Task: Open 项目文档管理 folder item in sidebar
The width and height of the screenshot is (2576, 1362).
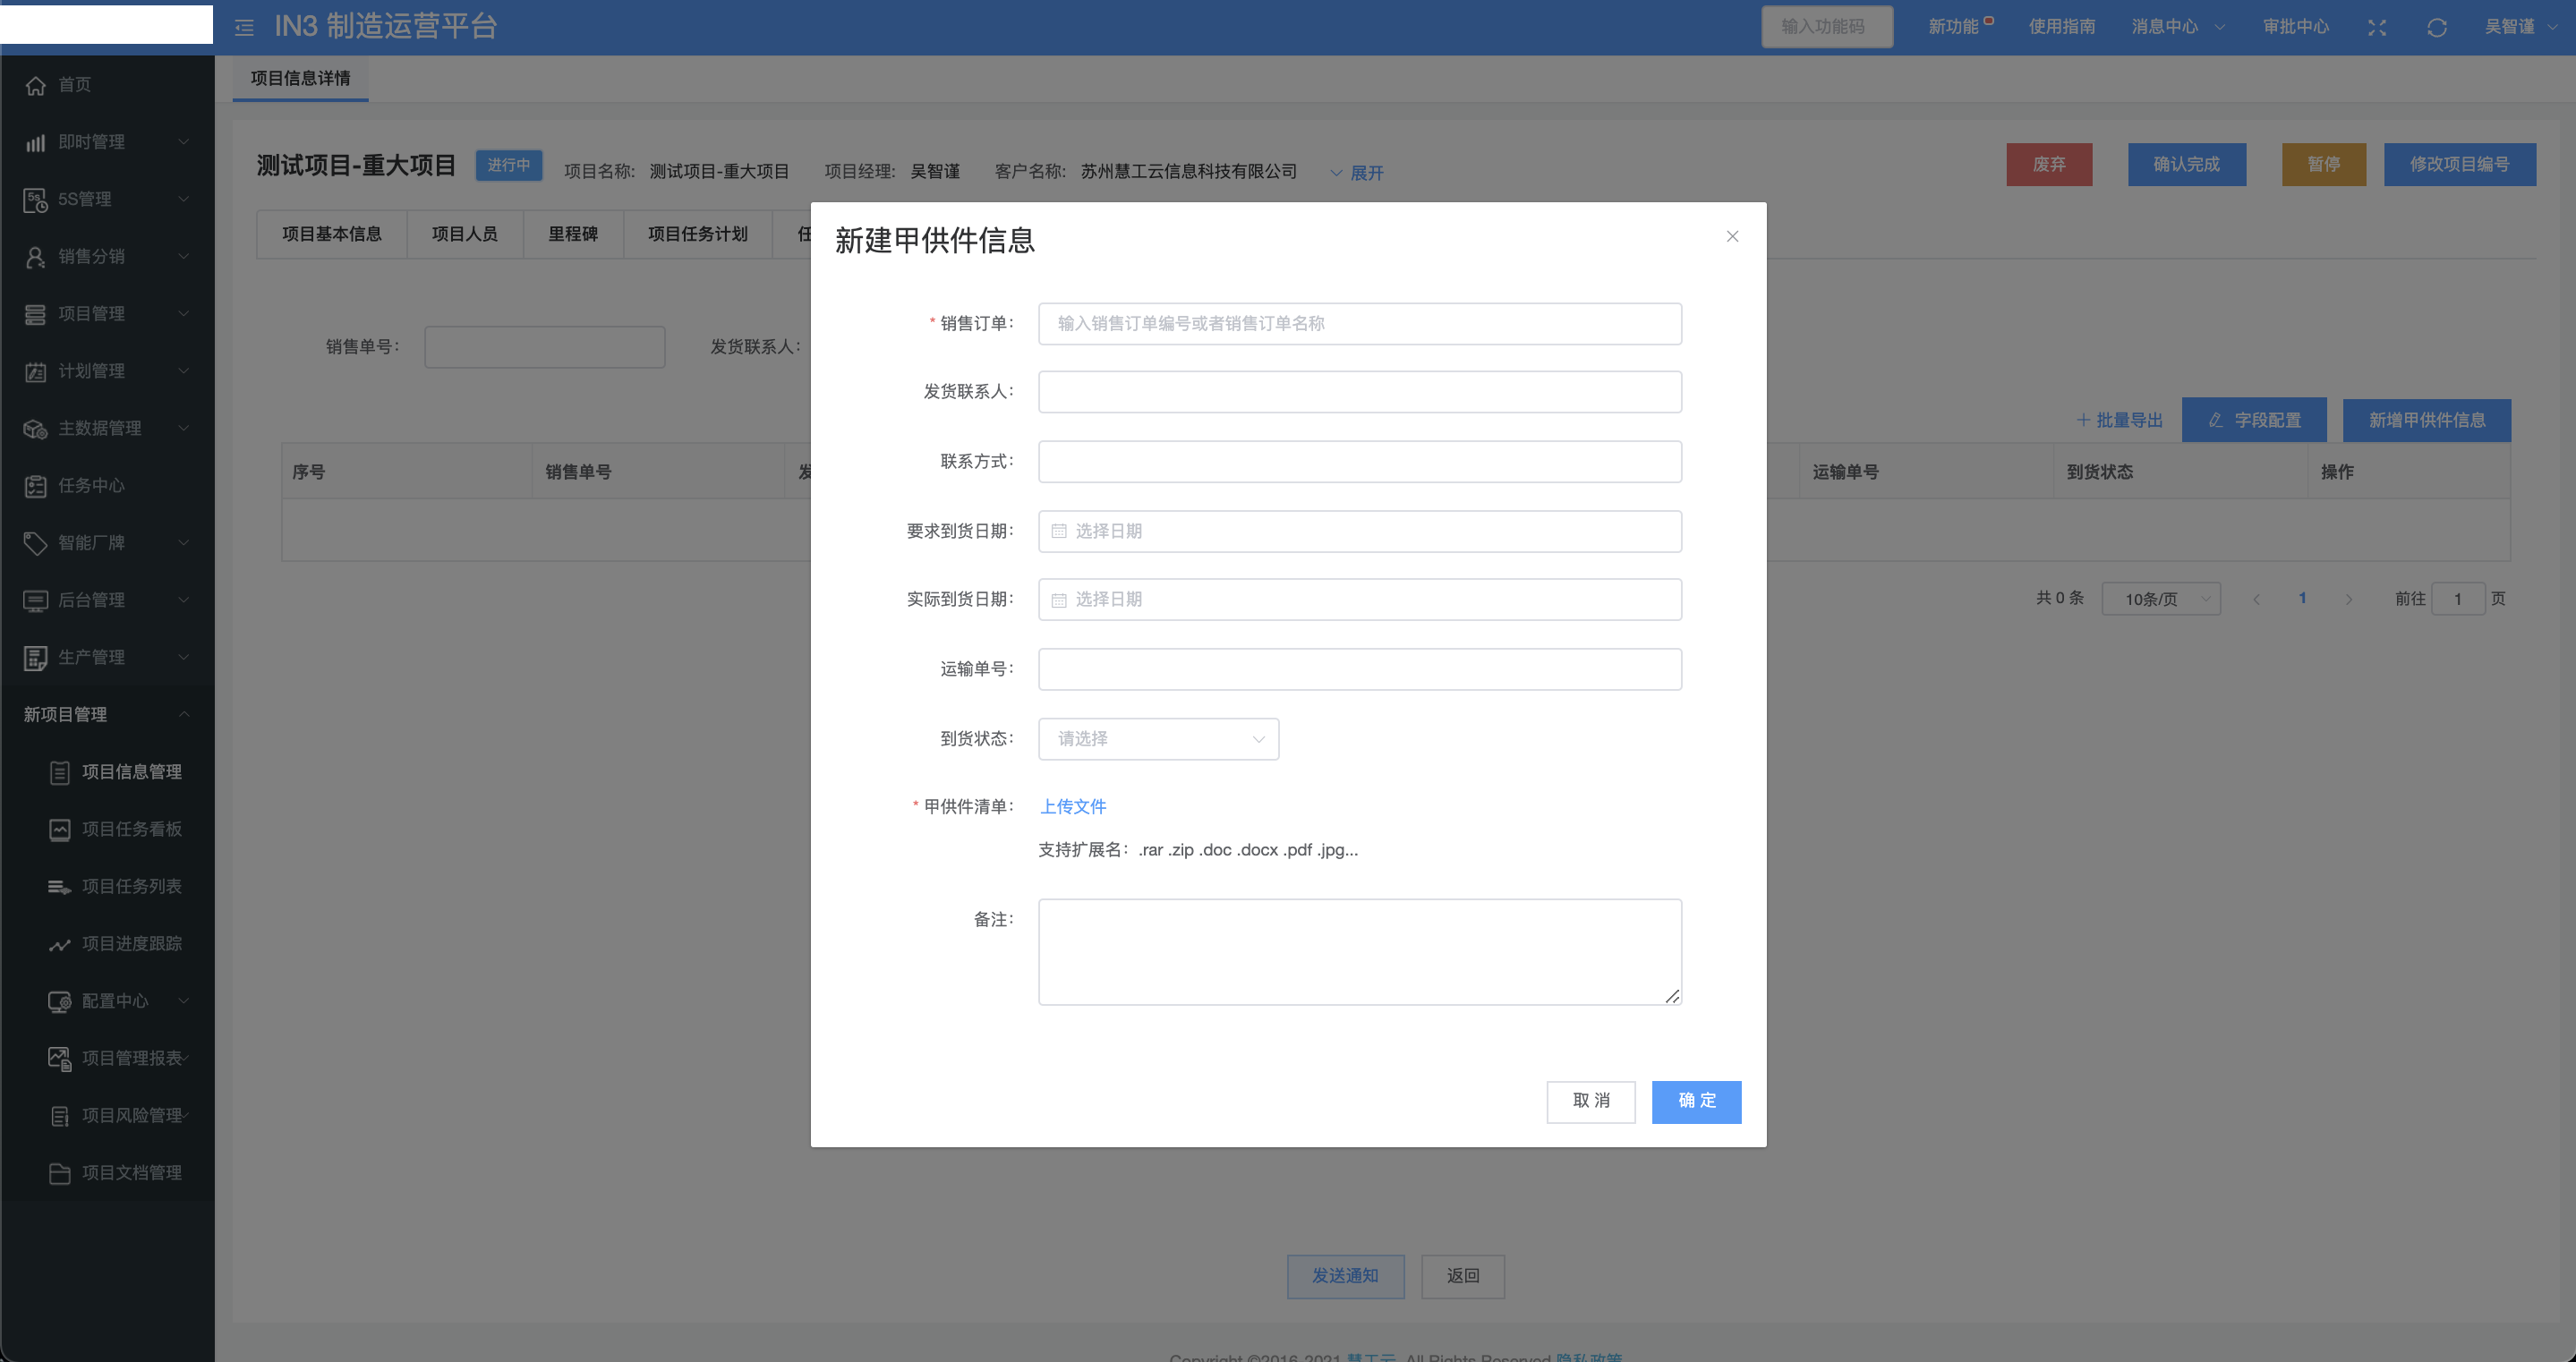Action: click(x=131, y=1172)
